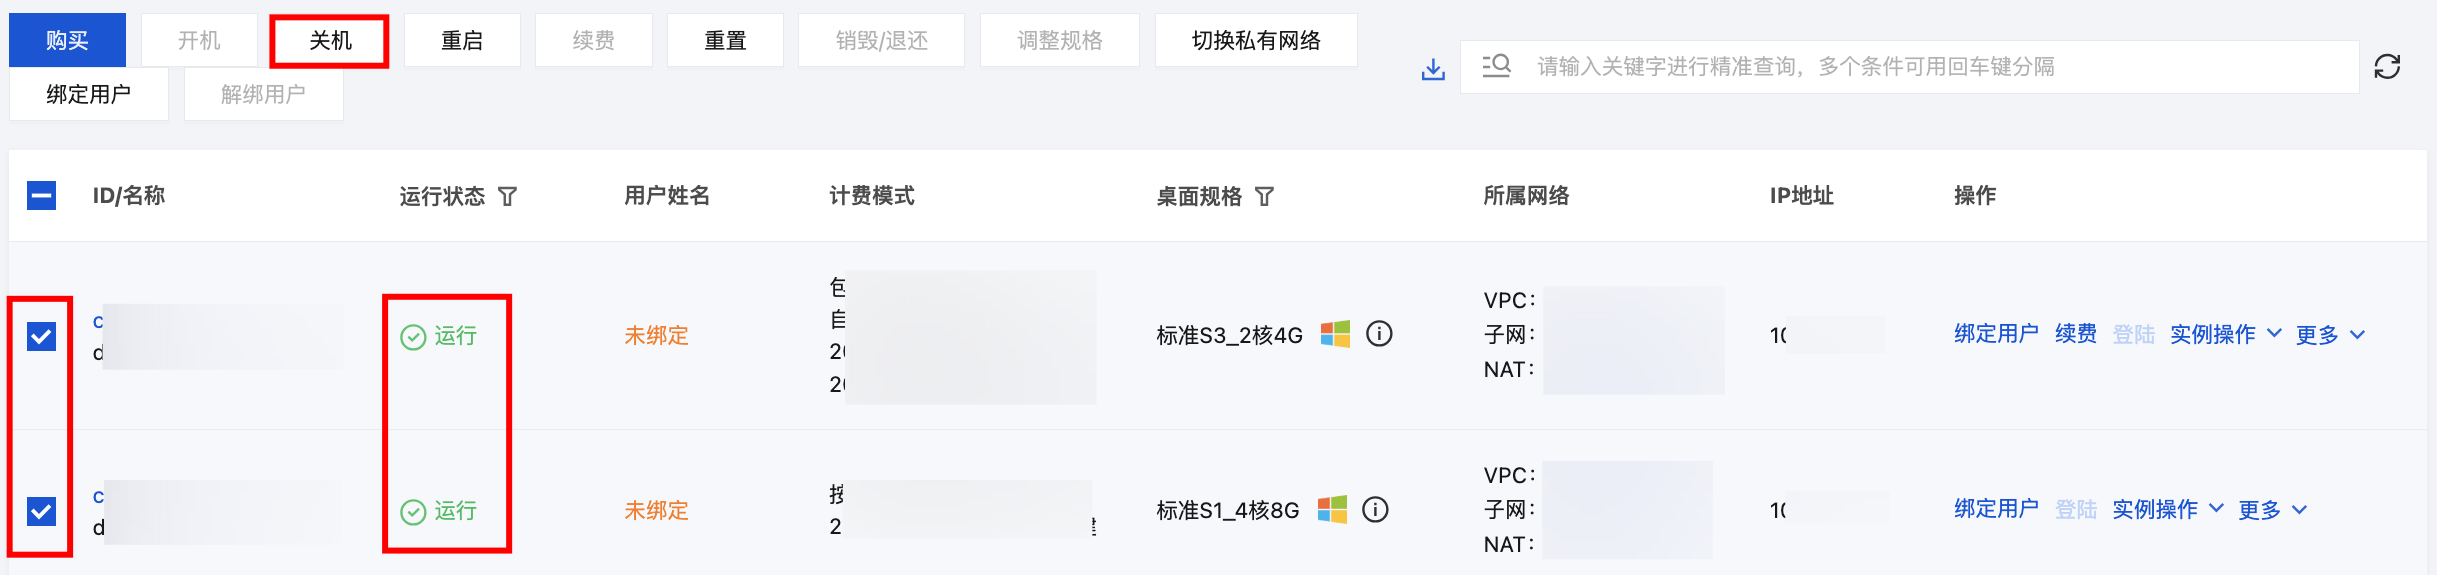Viewport: 2437px width, 575px height.
Task: Click the blue 购买 button
Action: click(67, 40)
